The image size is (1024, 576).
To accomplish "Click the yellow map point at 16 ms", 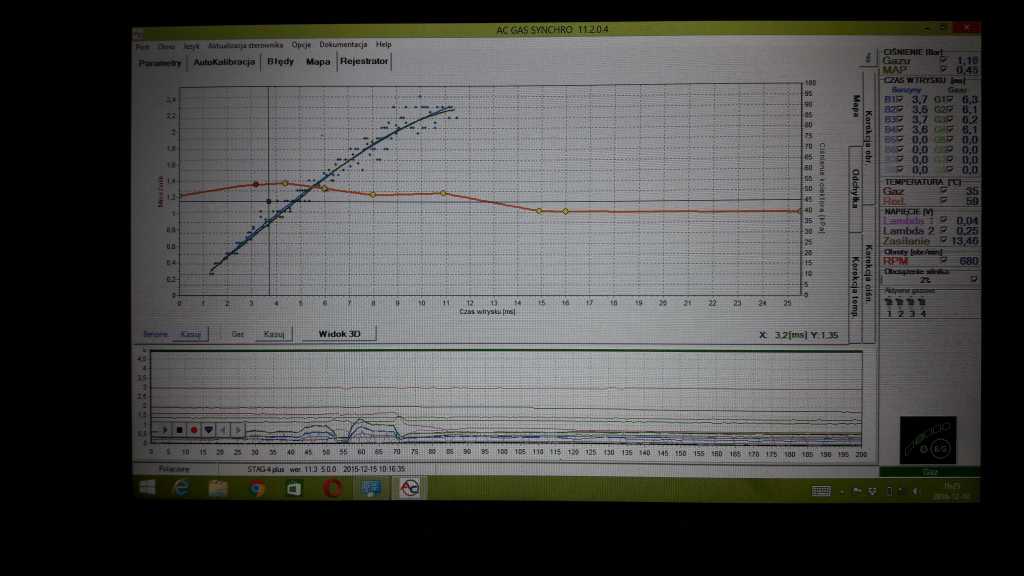I will 566,211.
